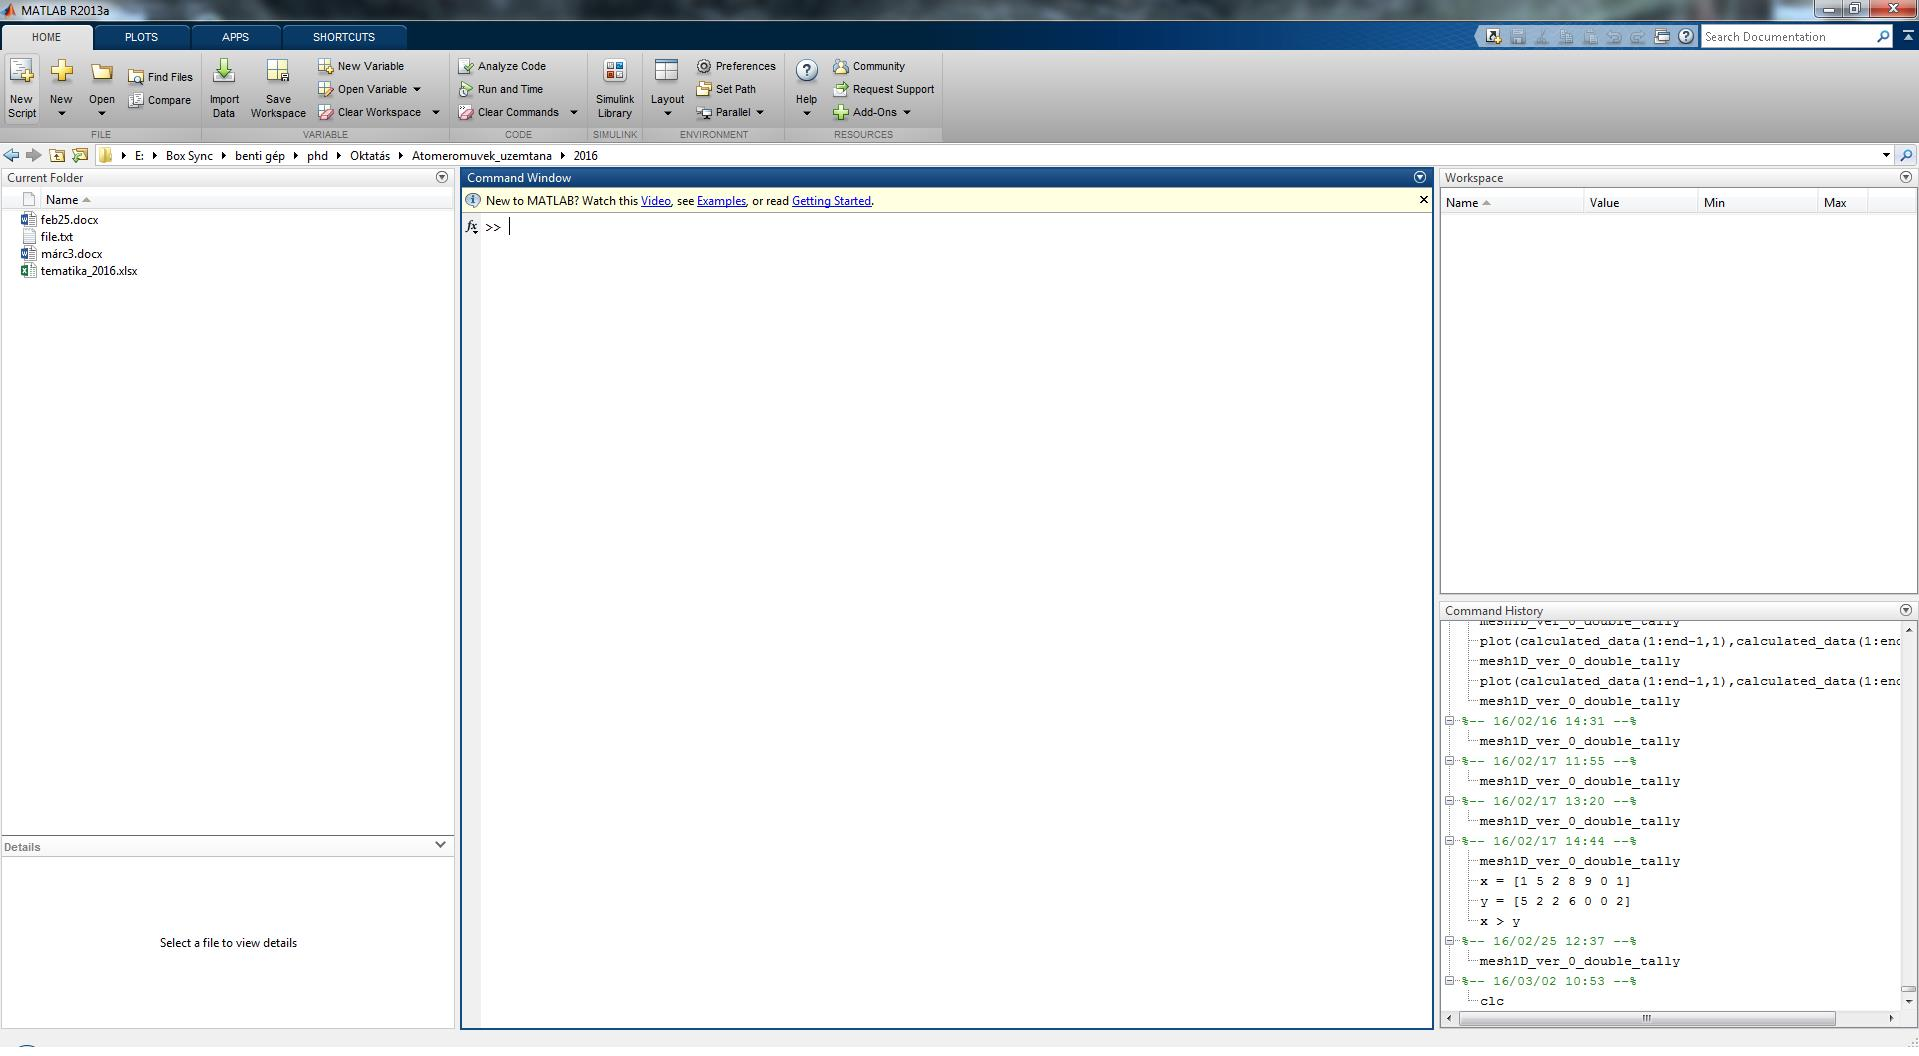Click the switch windows icon in quick access toolbar
The image size is (1919, 1056).
1662,37
